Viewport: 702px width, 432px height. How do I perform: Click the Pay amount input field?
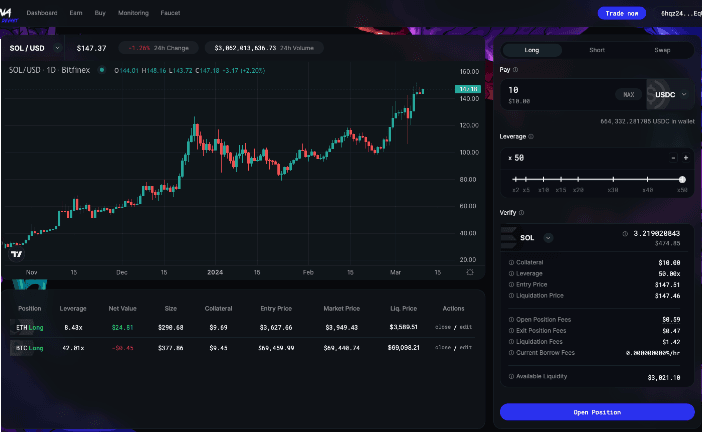point(555,94)
